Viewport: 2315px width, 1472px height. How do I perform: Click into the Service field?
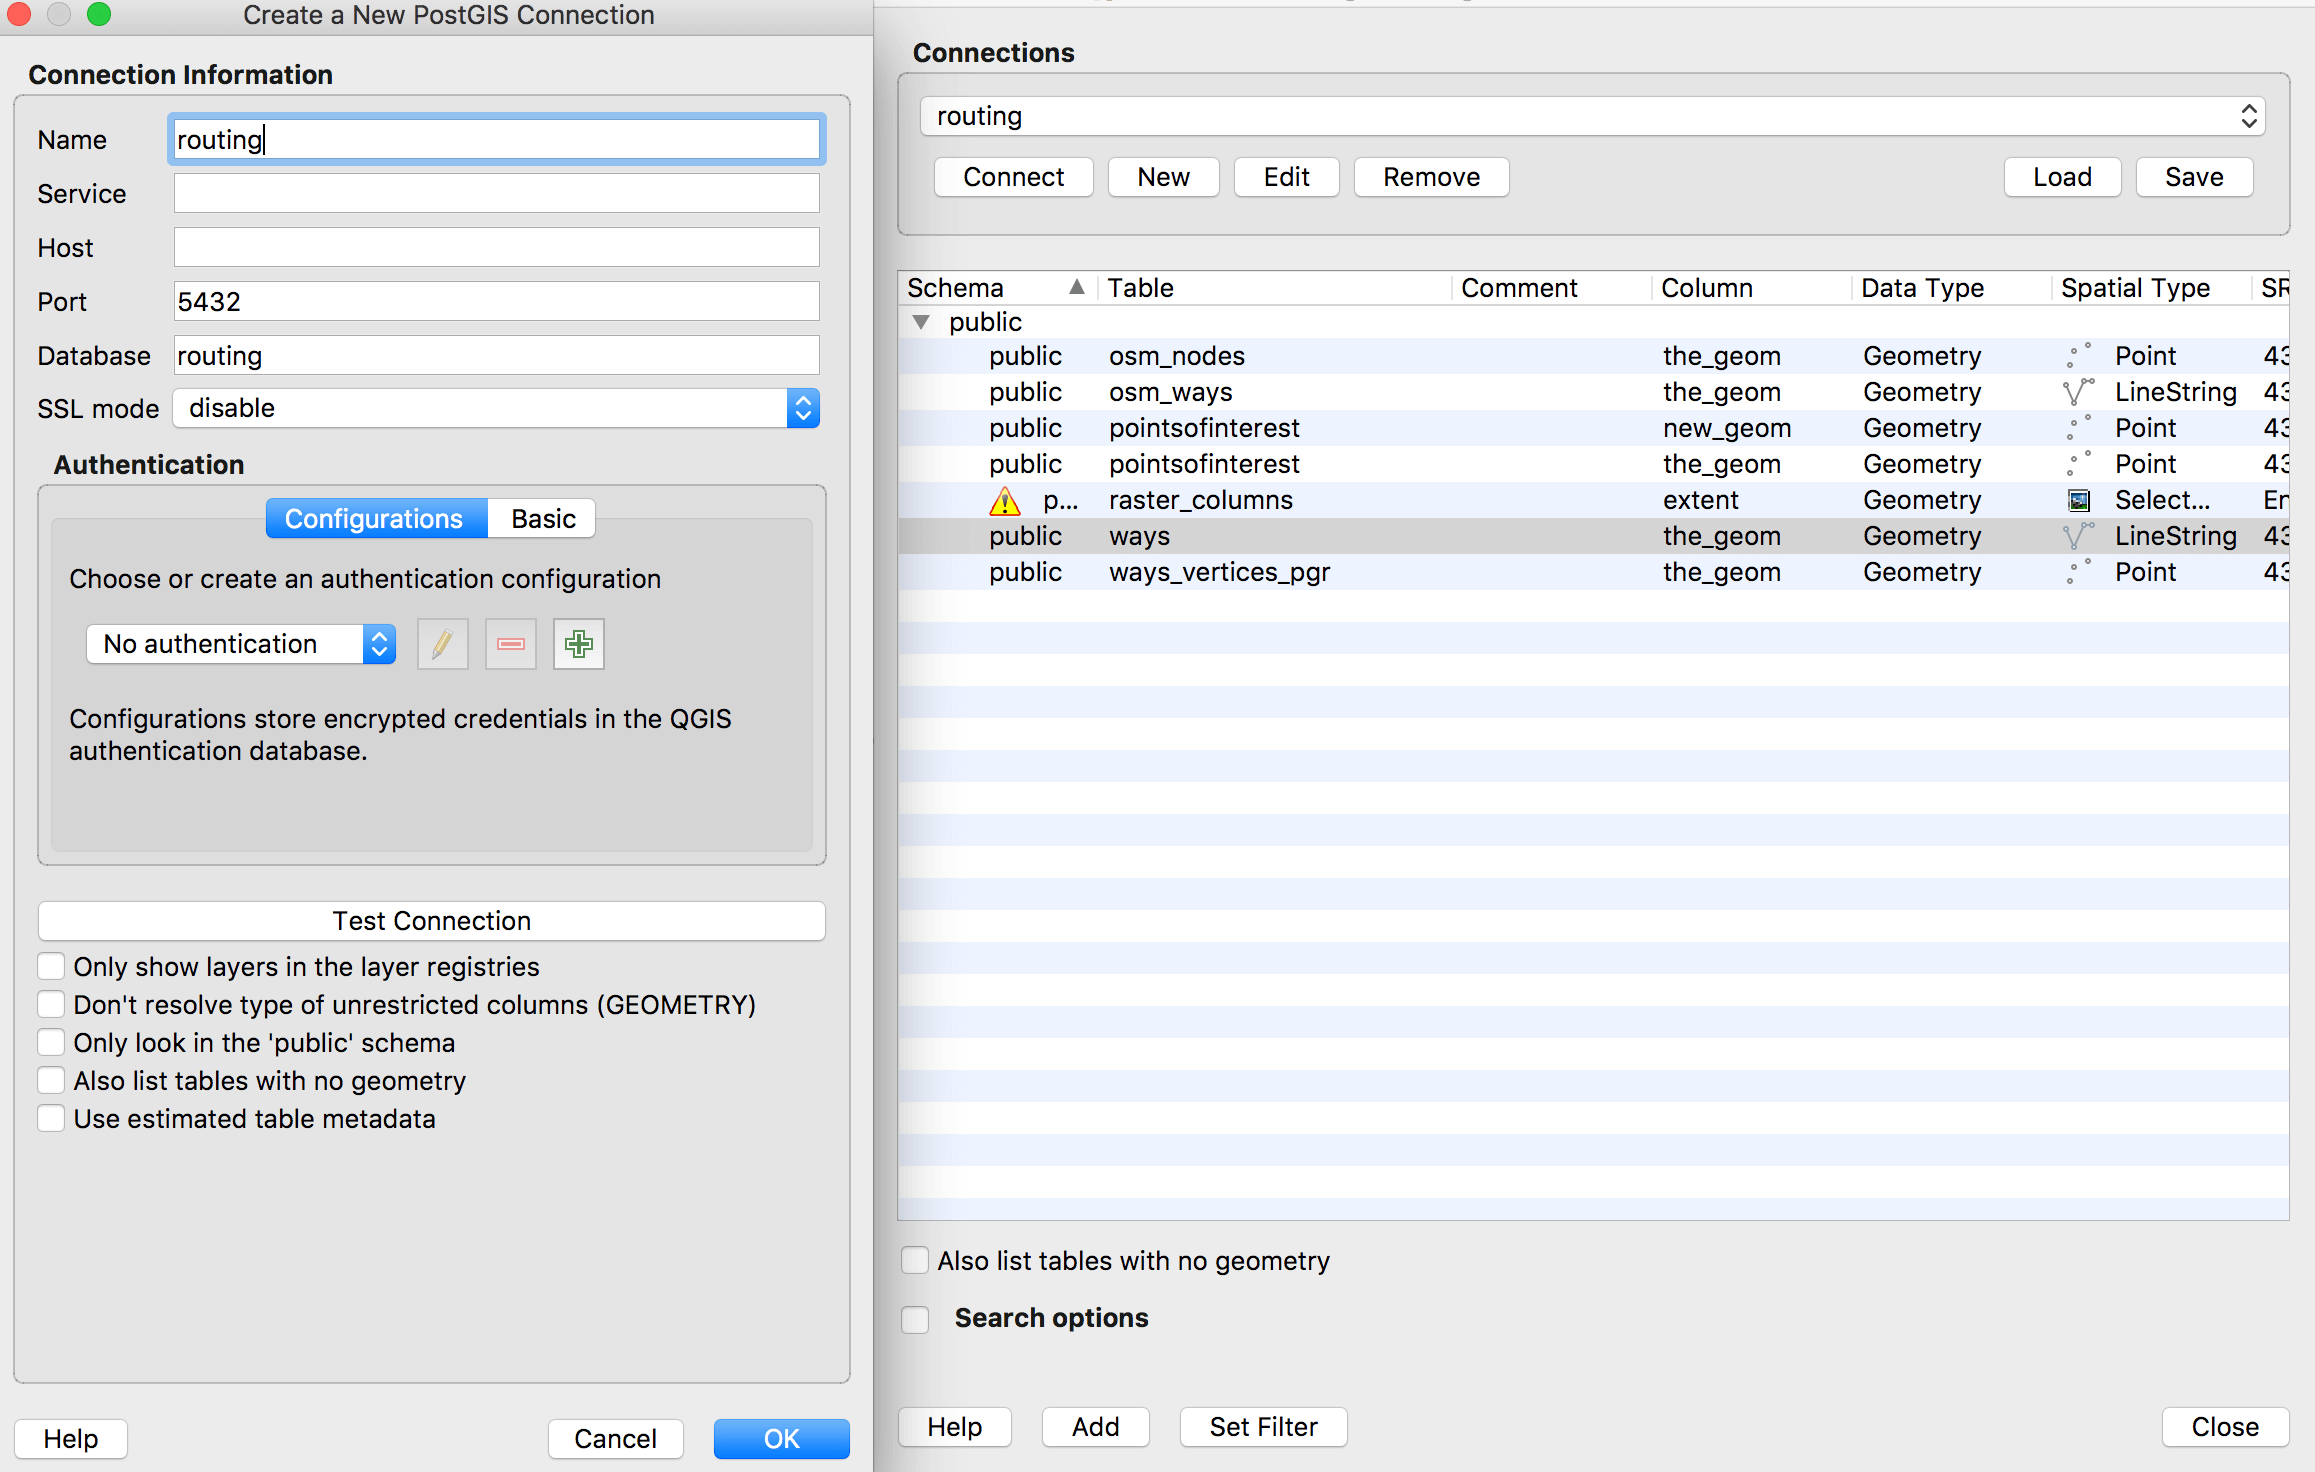point(496,193)
